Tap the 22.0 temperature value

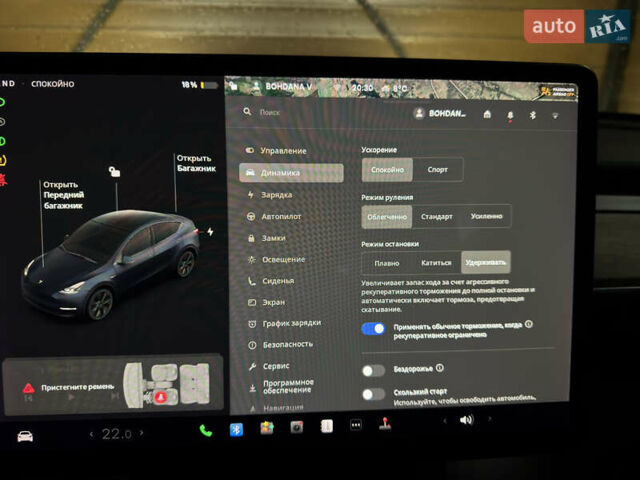[x=116, y=433]
